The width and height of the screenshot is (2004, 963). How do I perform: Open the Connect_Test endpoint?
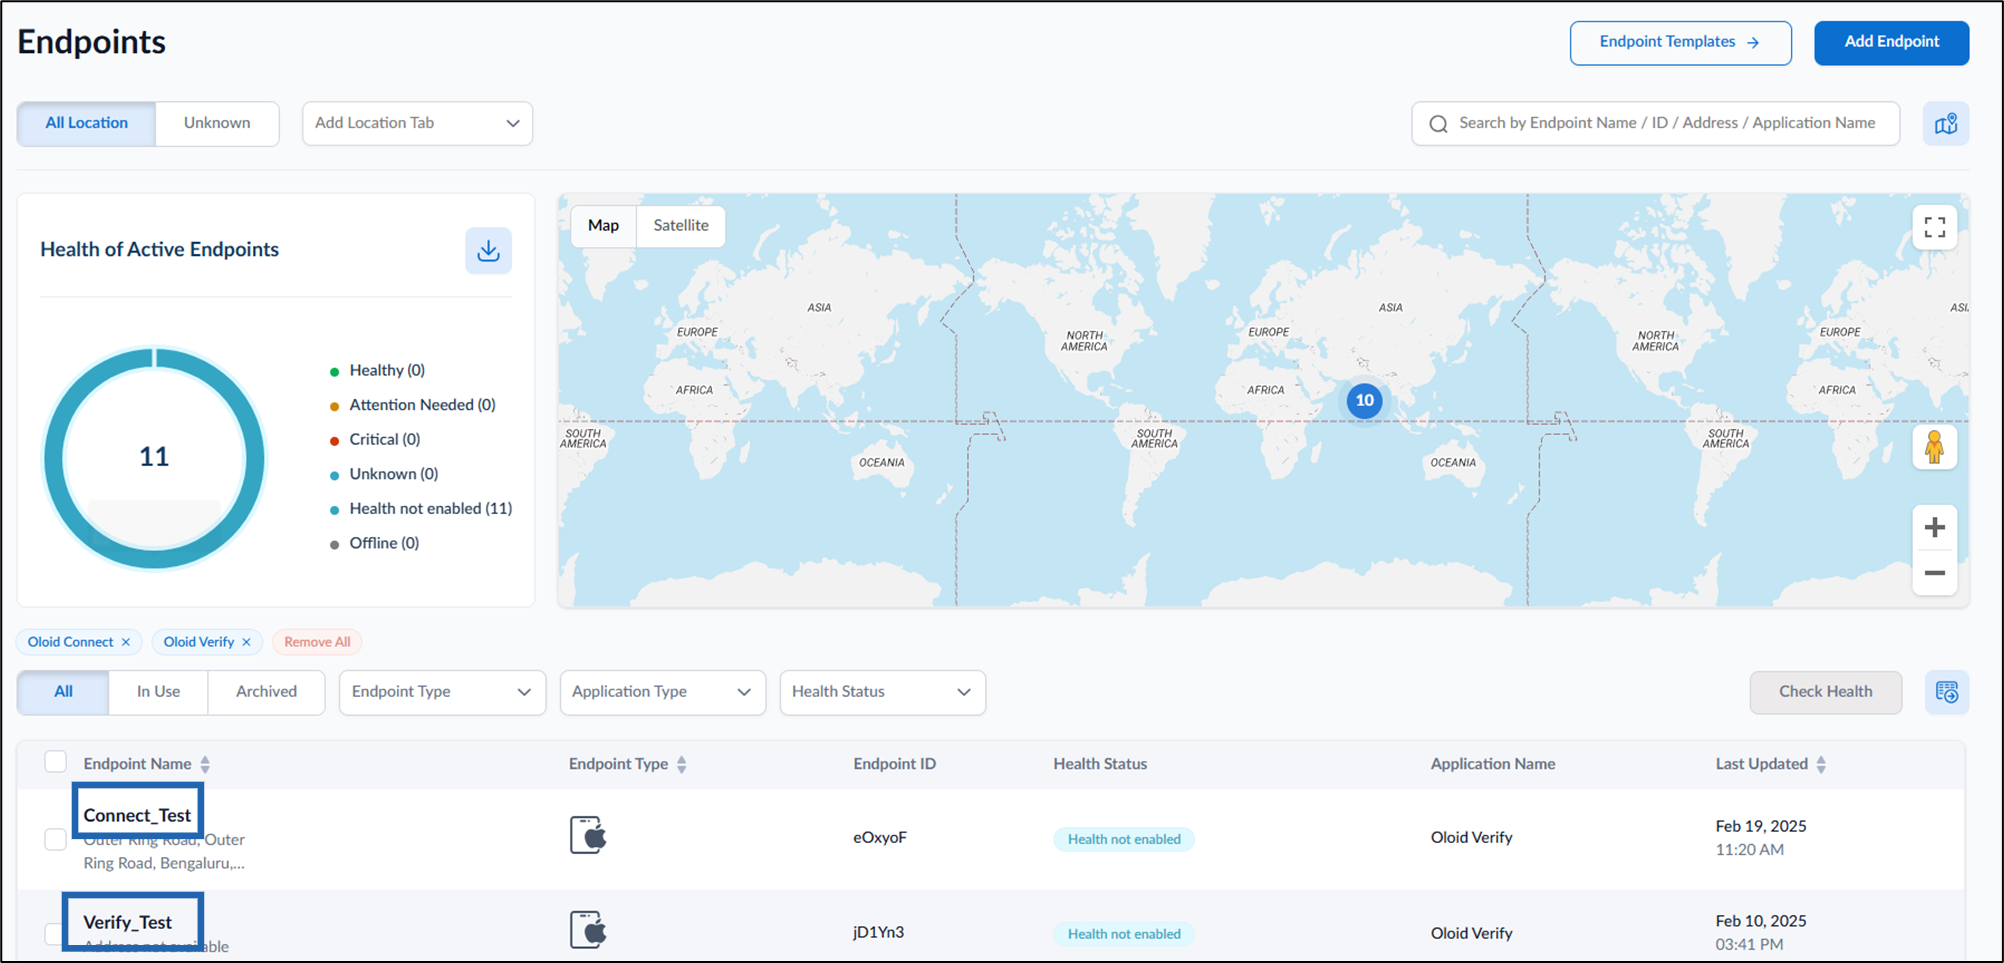(137, 815)
